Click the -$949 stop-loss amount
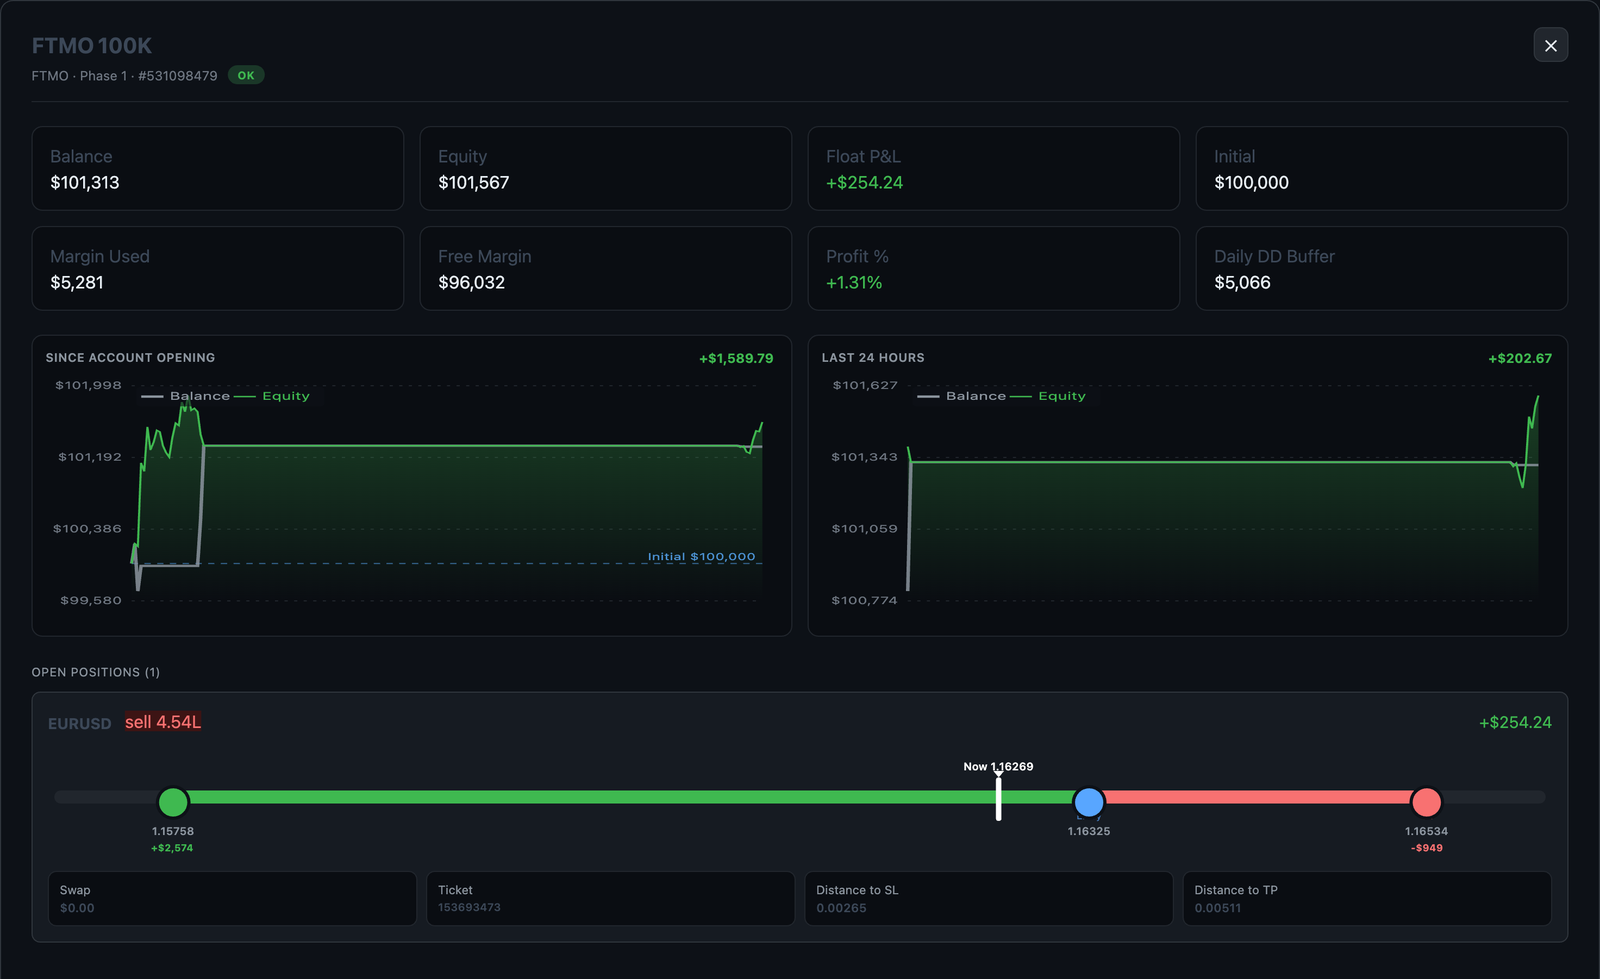The width and height of the screenshot is (1600, 979). [x=1427, y=848]
